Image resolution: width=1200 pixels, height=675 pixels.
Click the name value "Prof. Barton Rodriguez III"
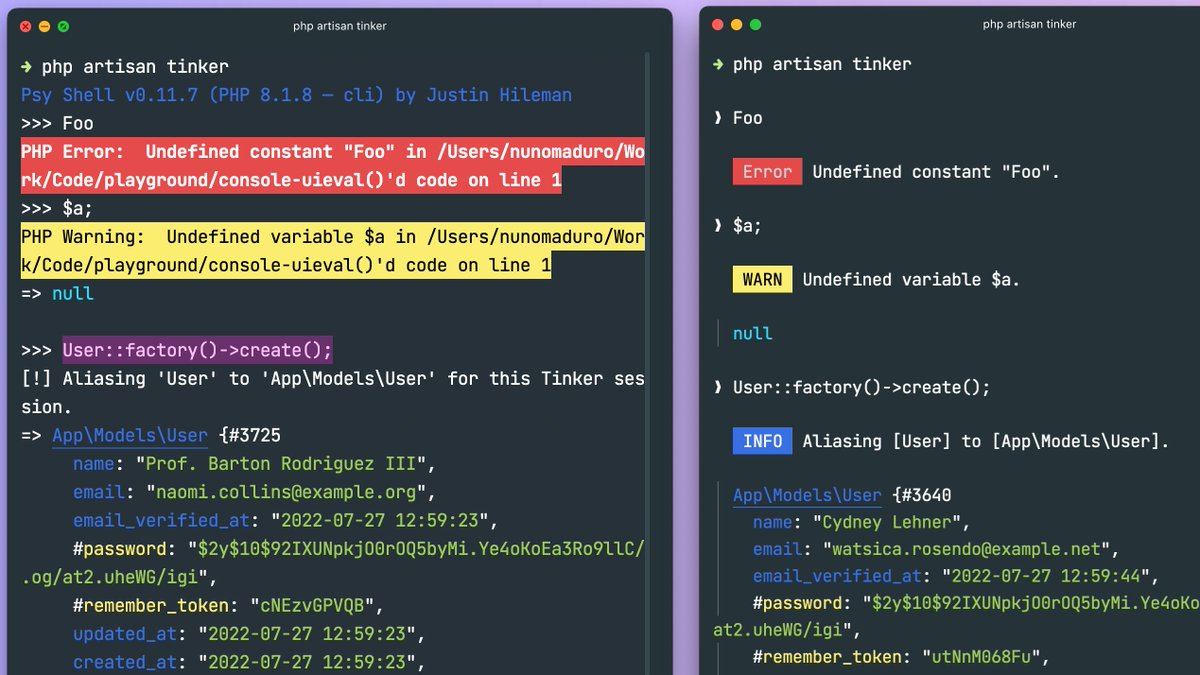pyautogui.click(x=287, y=464)
